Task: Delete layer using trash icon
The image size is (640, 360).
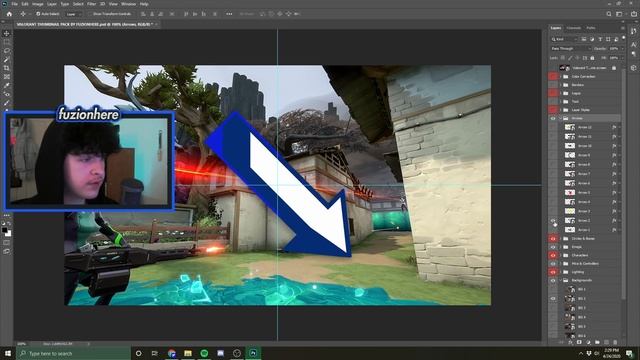Action: pyautogui.click(x=615, y=342)
